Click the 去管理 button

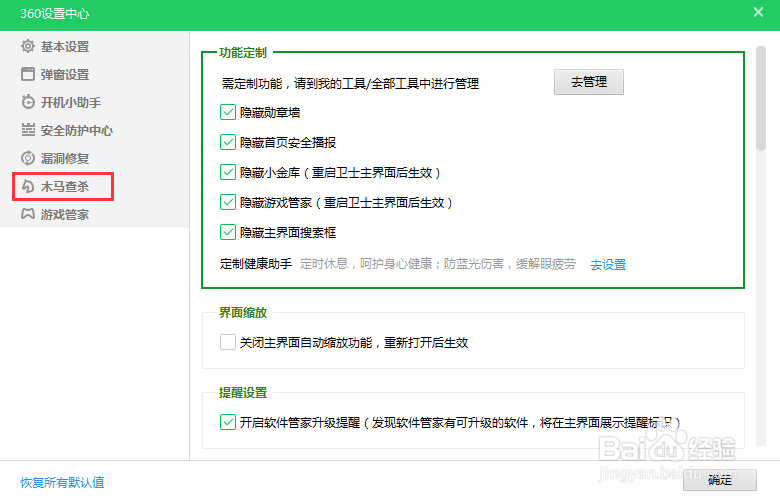pyautogui.click(x=588, y=82)
